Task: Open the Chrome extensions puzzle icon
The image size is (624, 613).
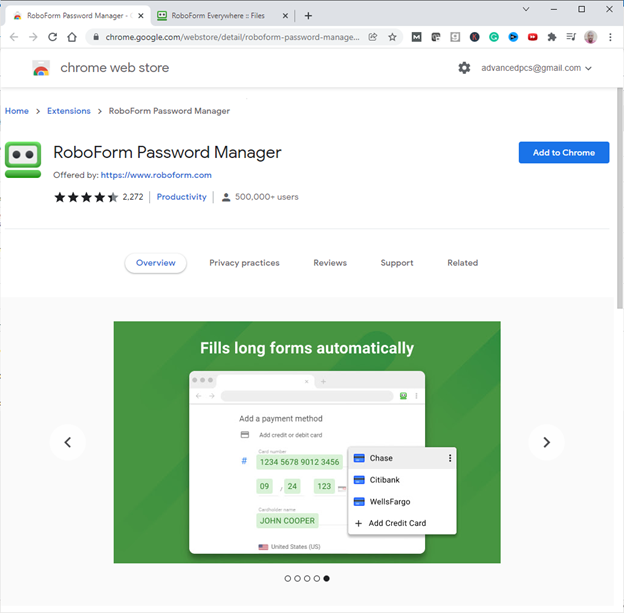Action: (551, 37)
